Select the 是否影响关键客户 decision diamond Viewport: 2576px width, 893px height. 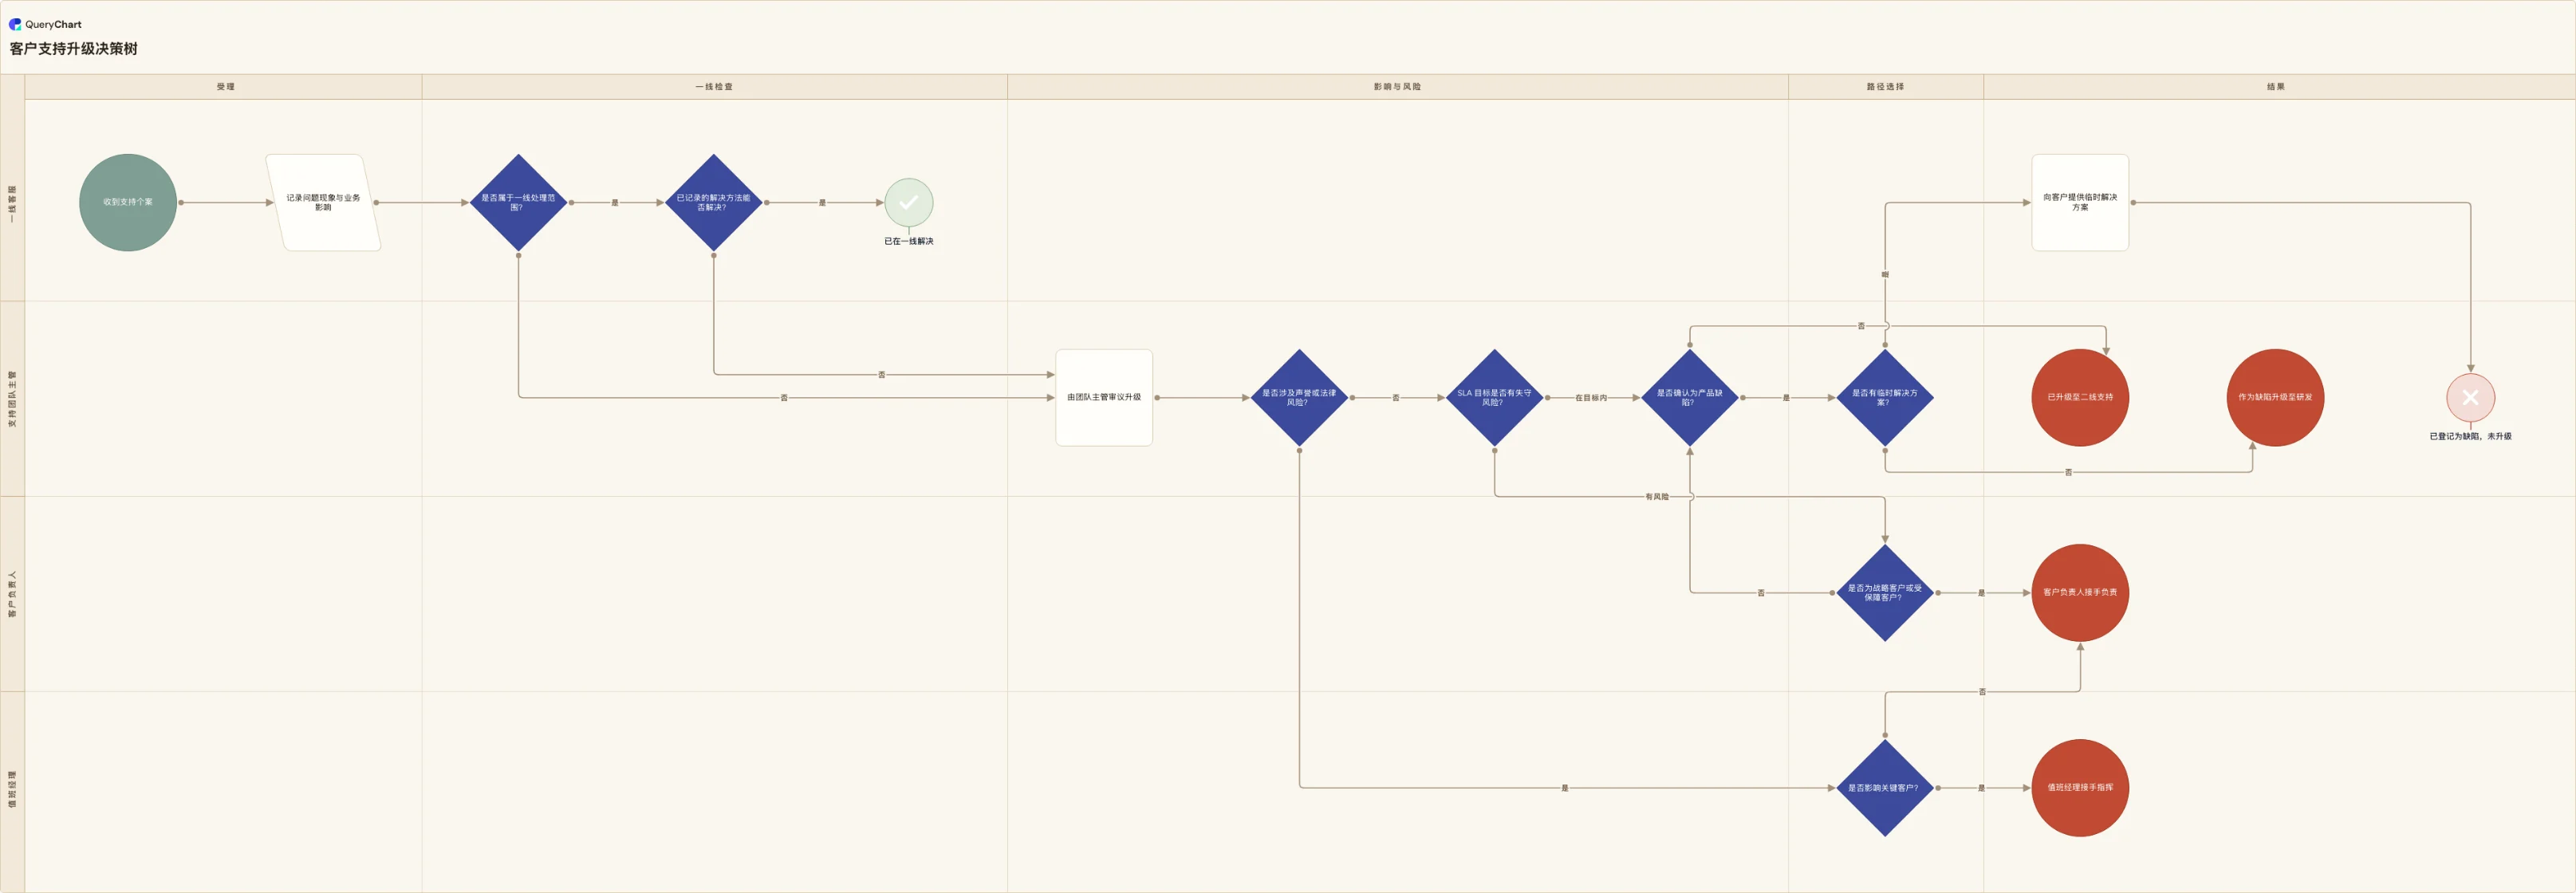(x=1885, y=788)
